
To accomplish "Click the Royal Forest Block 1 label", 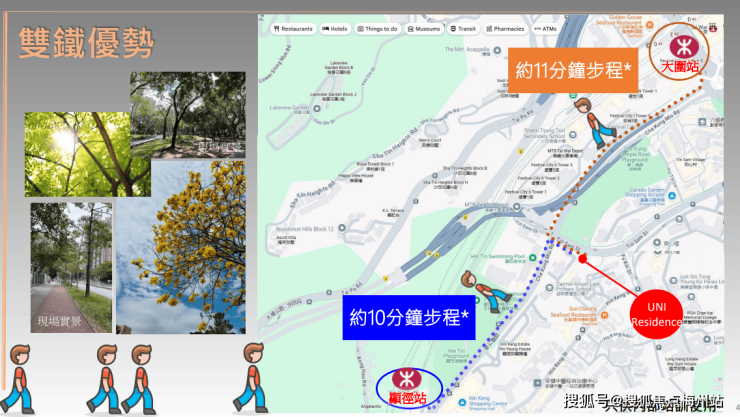I will click(375, 166).
